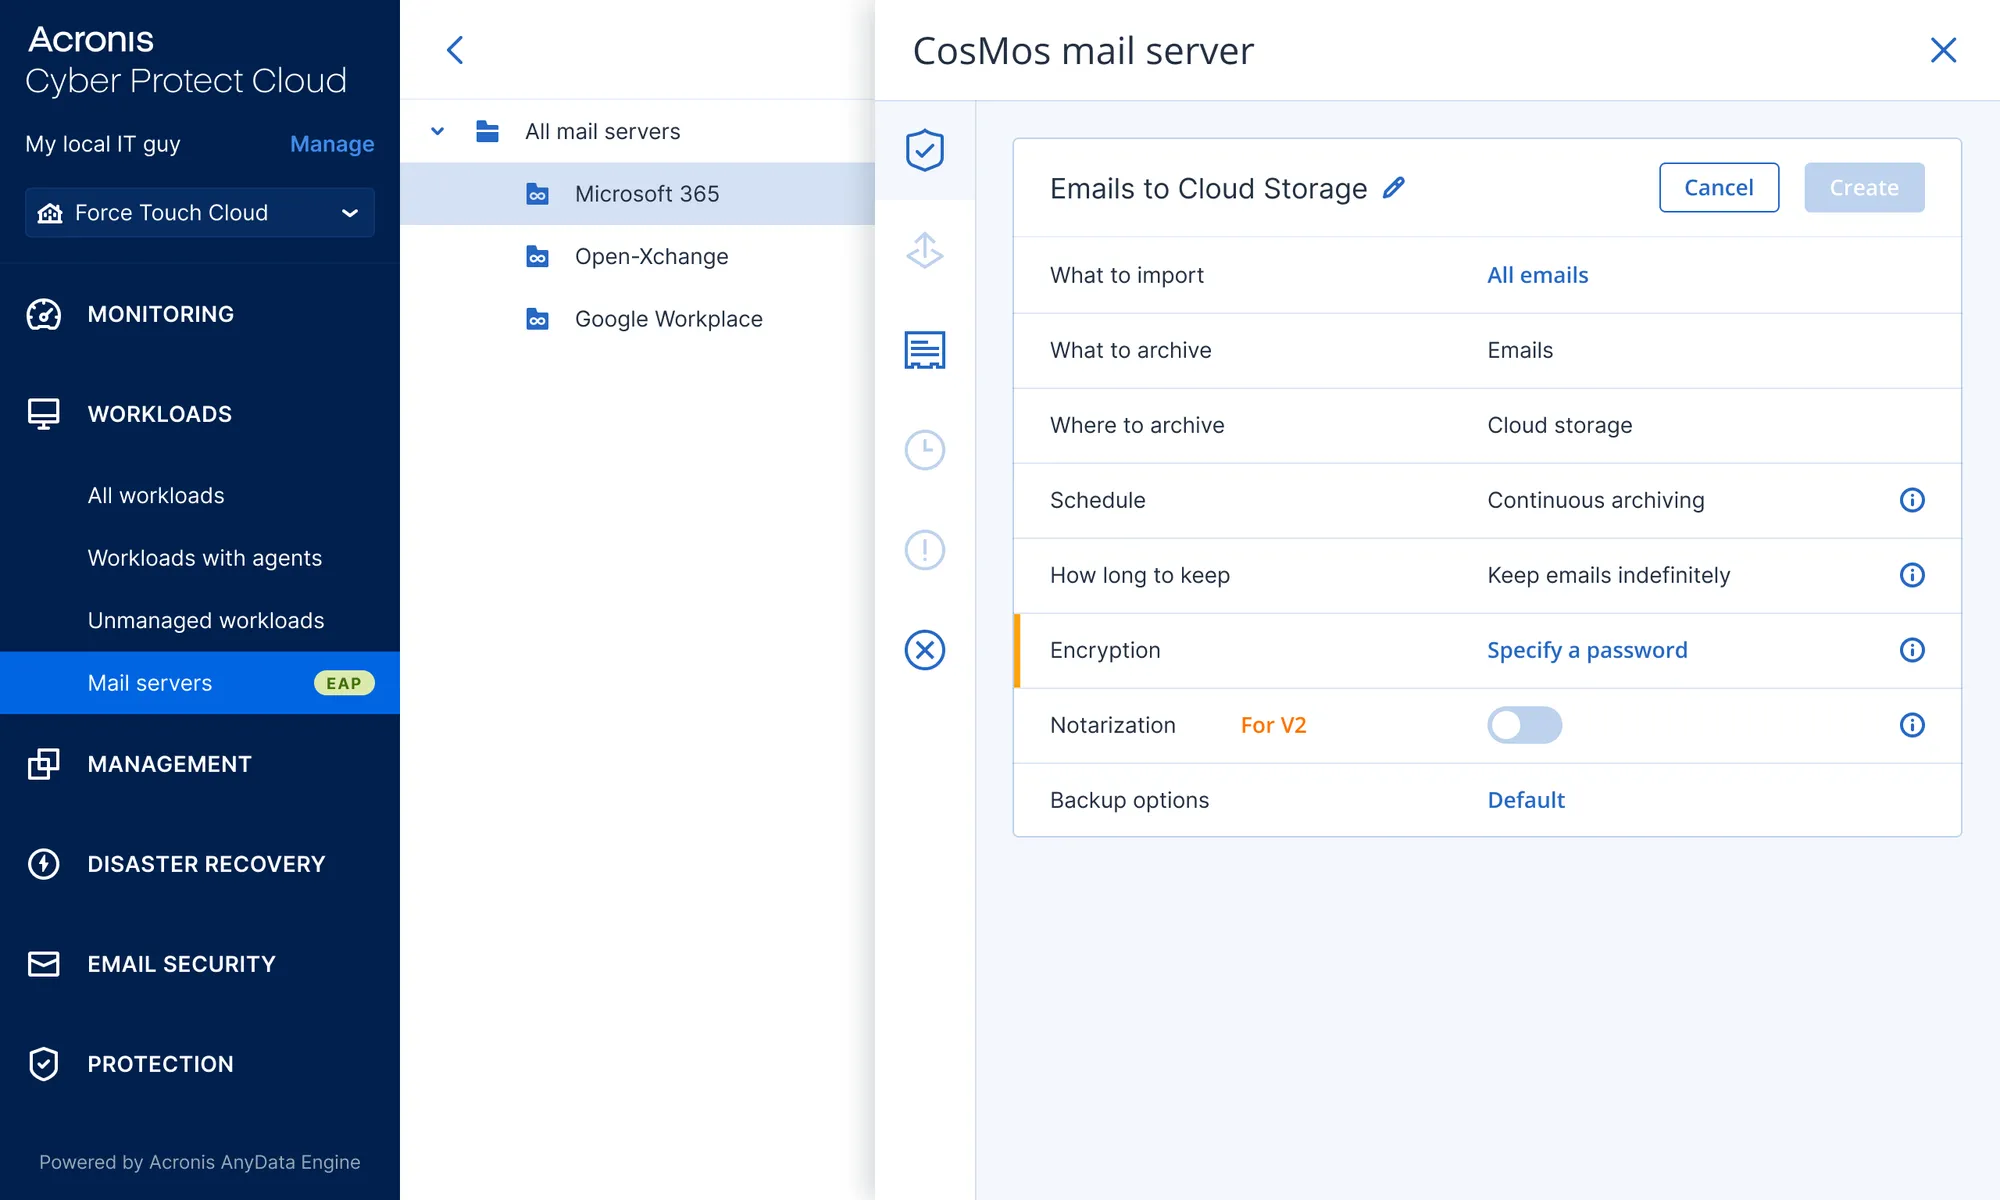The image size is (2000, 1200).
Task: Click the recovery arrows icon in panel
Action: coord(924,250)
